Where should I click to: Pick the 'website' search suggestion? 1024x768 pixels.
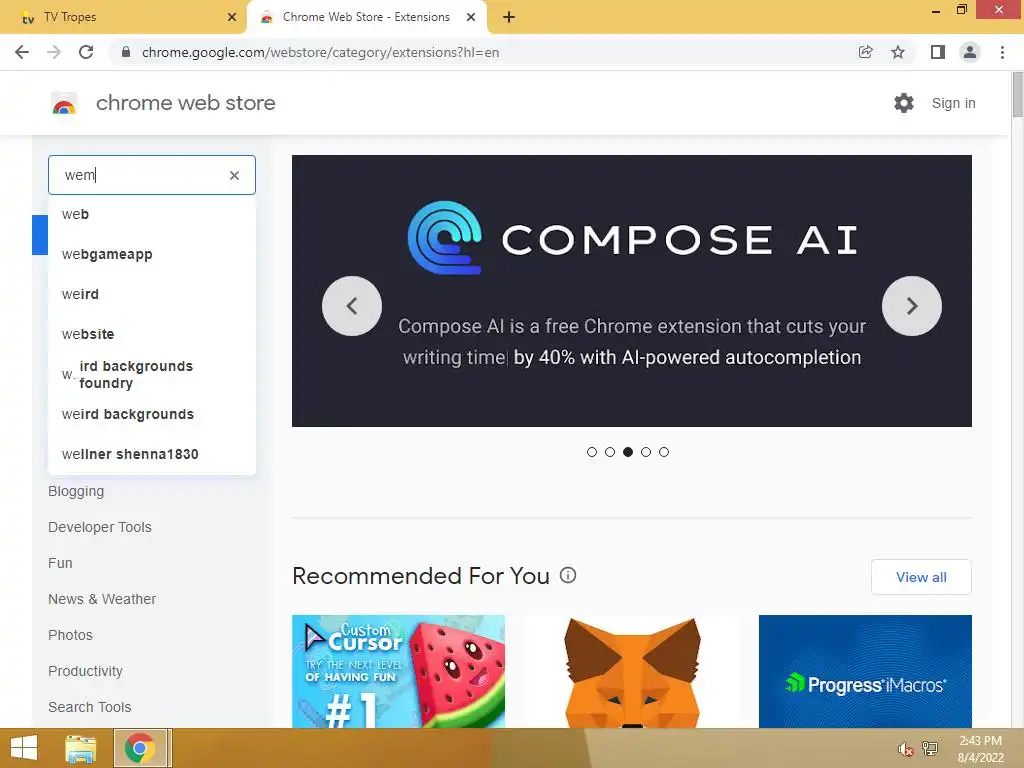point(152,334)
